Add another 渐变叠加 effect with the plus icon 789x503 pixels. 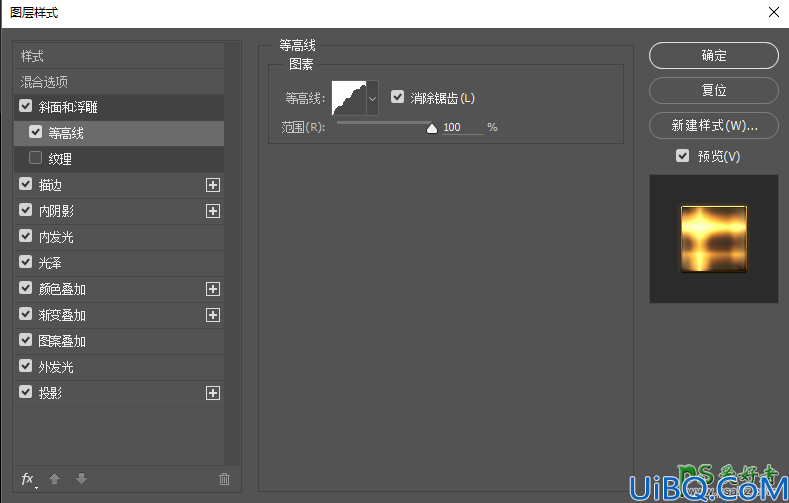point(213,315)
